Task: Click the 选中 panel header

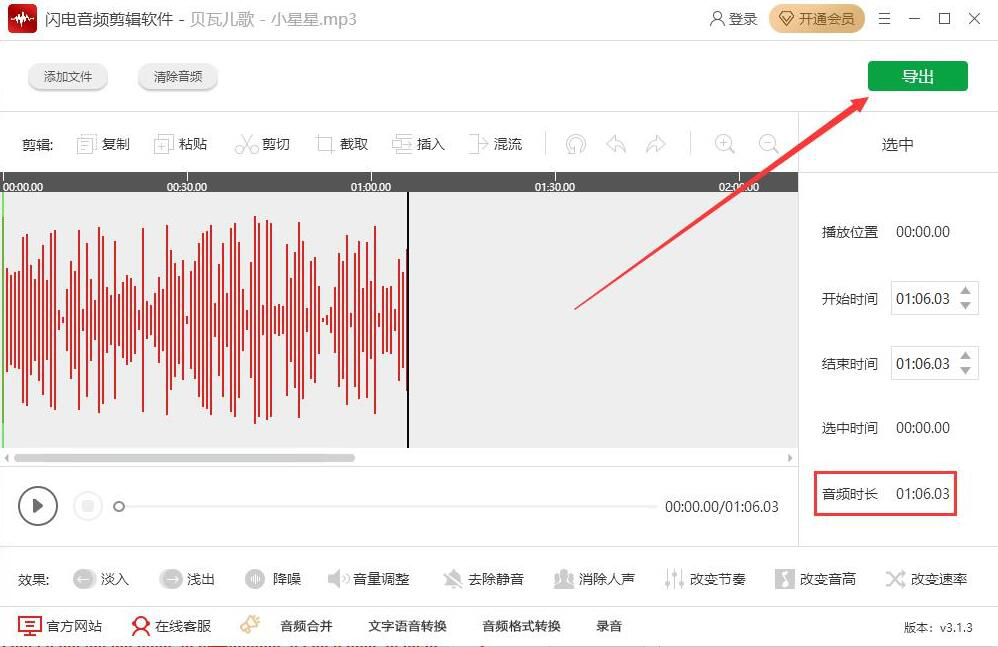Action: pyautogui.click(x=897, y=144)
